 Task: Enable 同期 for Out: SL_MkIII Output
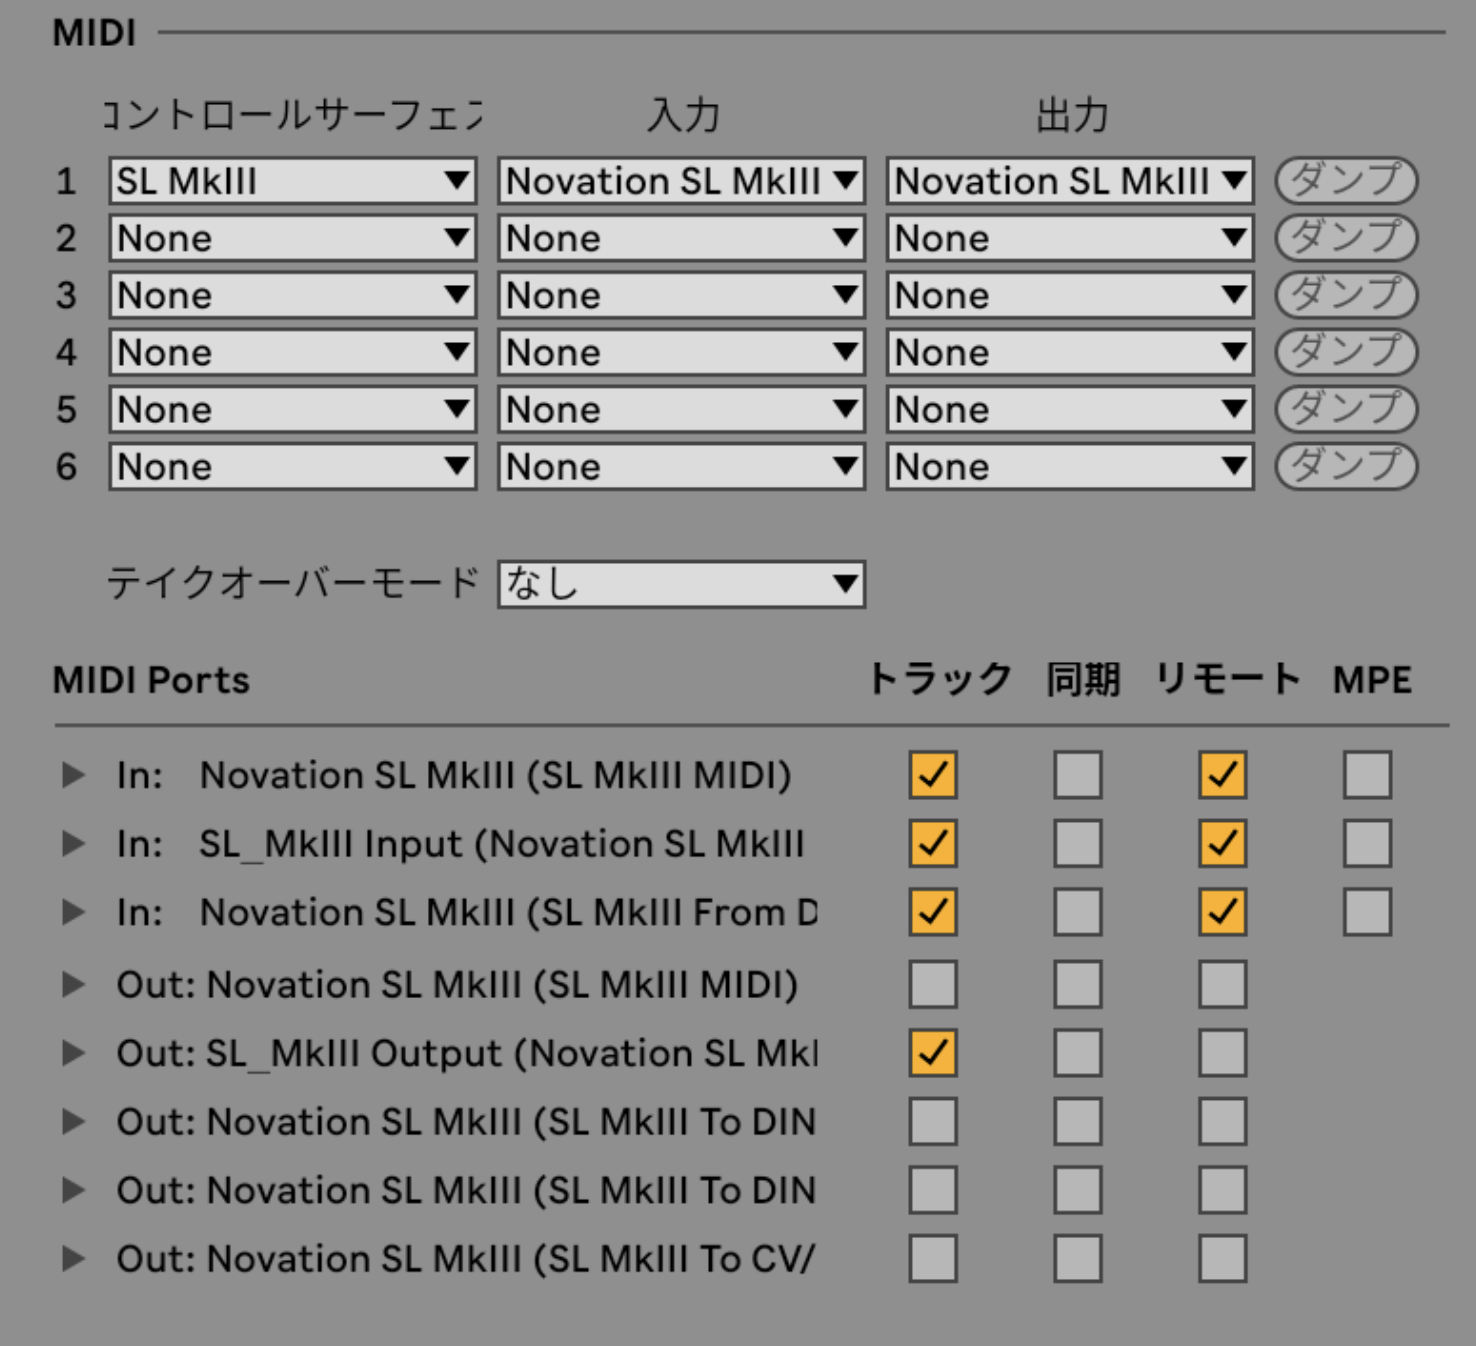pyautogui.click(x=1078, y=1053)
